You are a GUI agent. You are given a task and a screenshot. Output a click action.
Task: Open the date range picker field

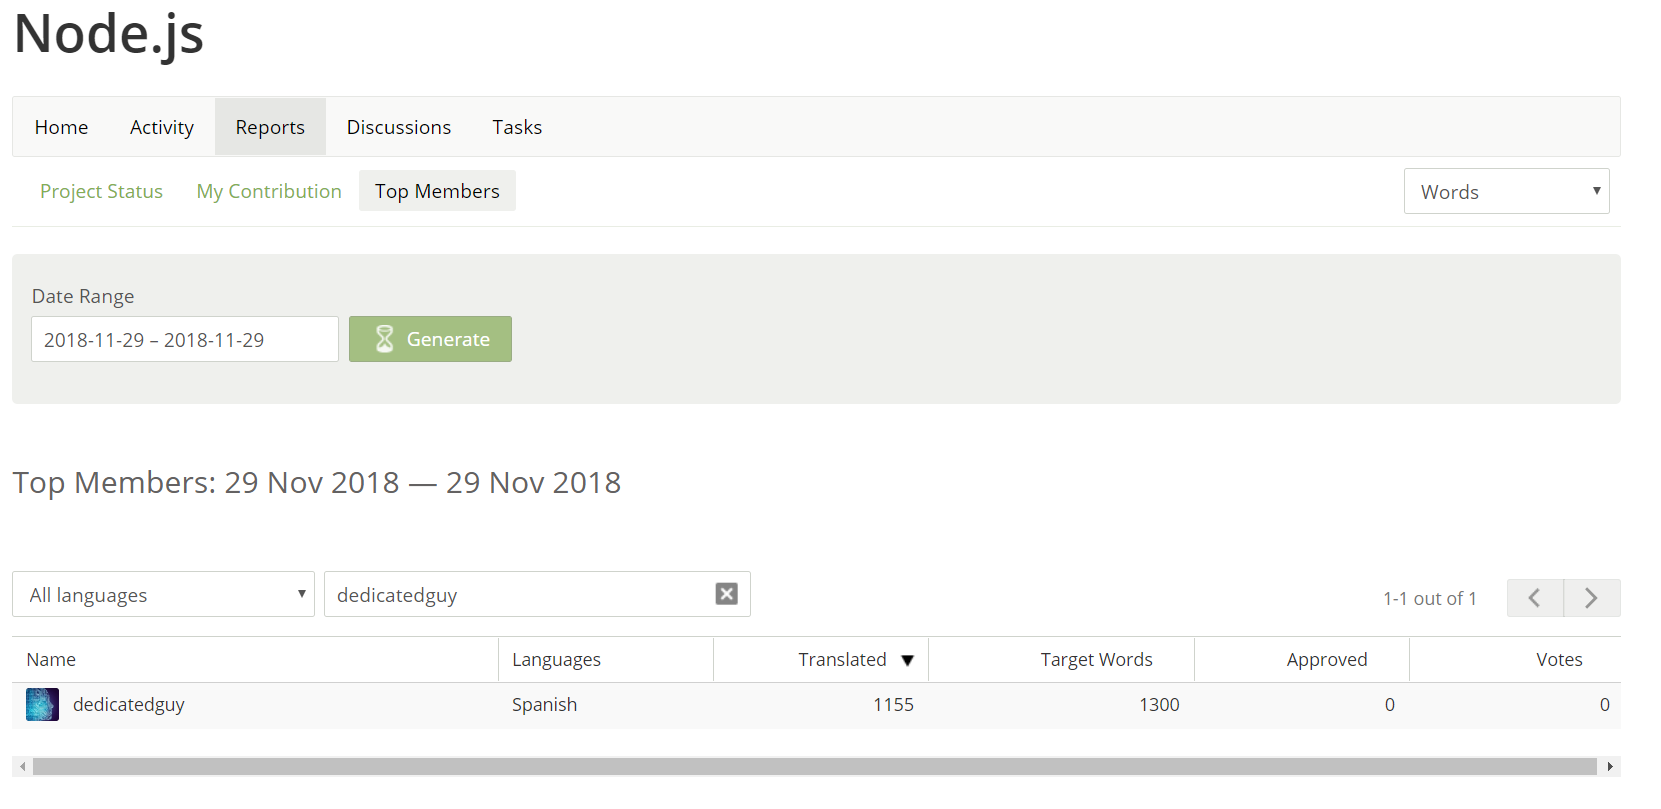coord(185,339)
